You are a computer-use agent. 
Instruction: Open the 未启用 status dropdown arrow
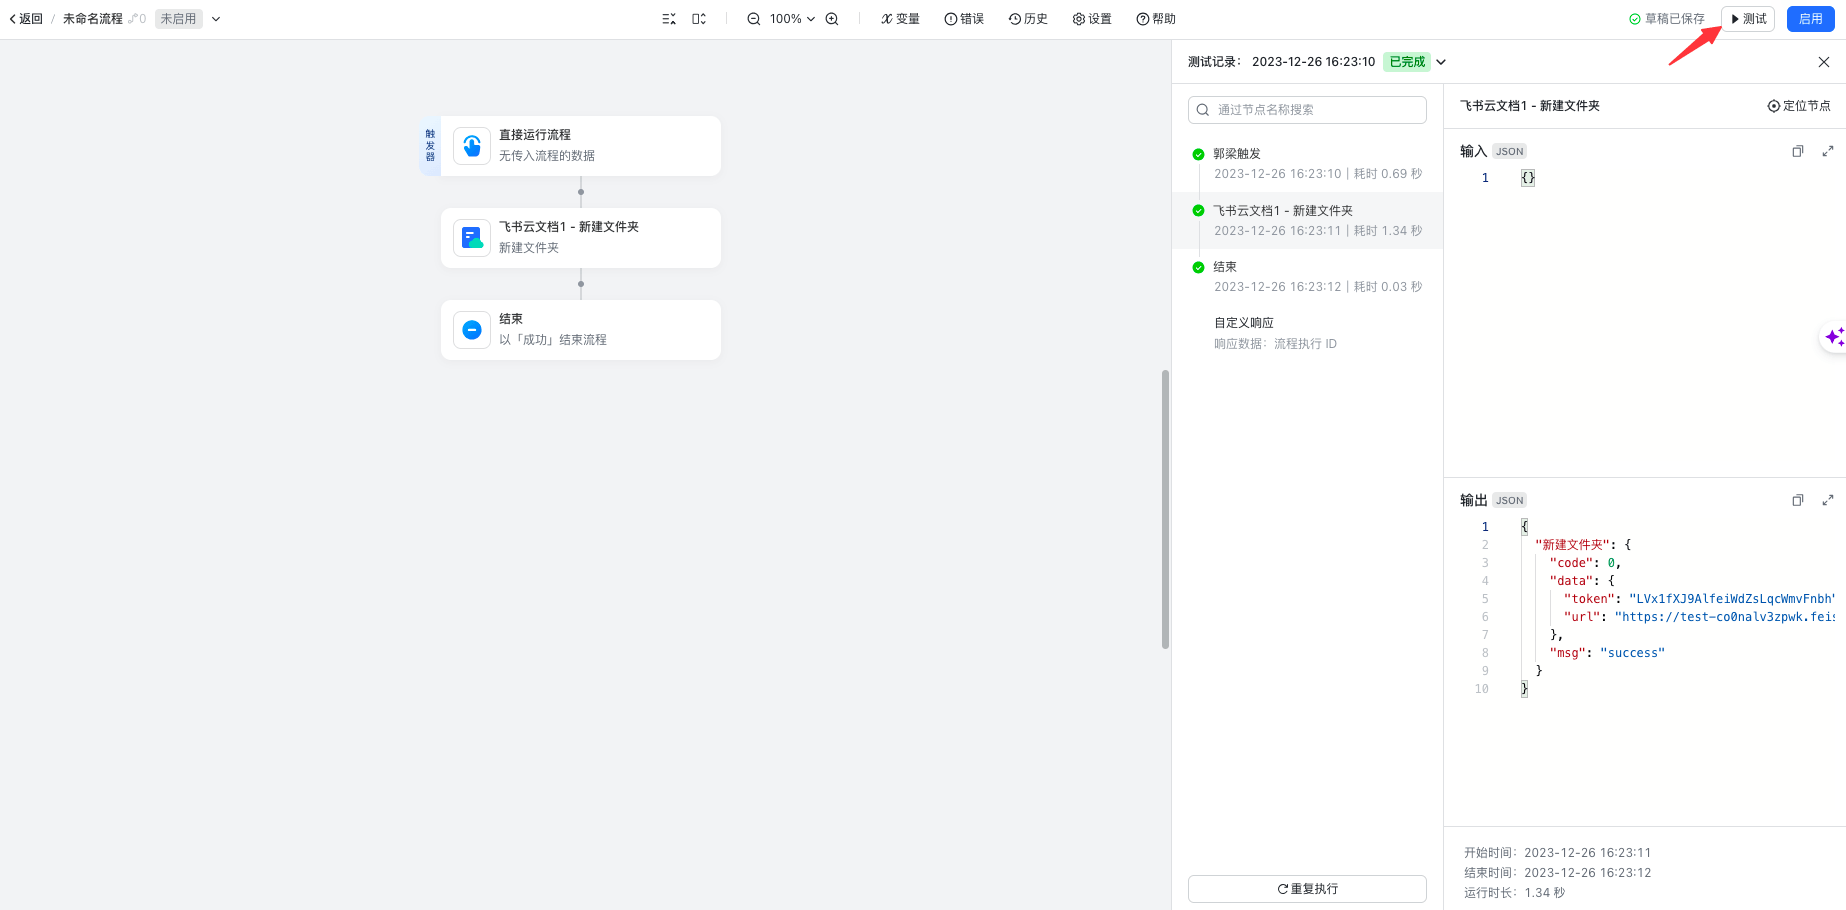tap(216, 19)
